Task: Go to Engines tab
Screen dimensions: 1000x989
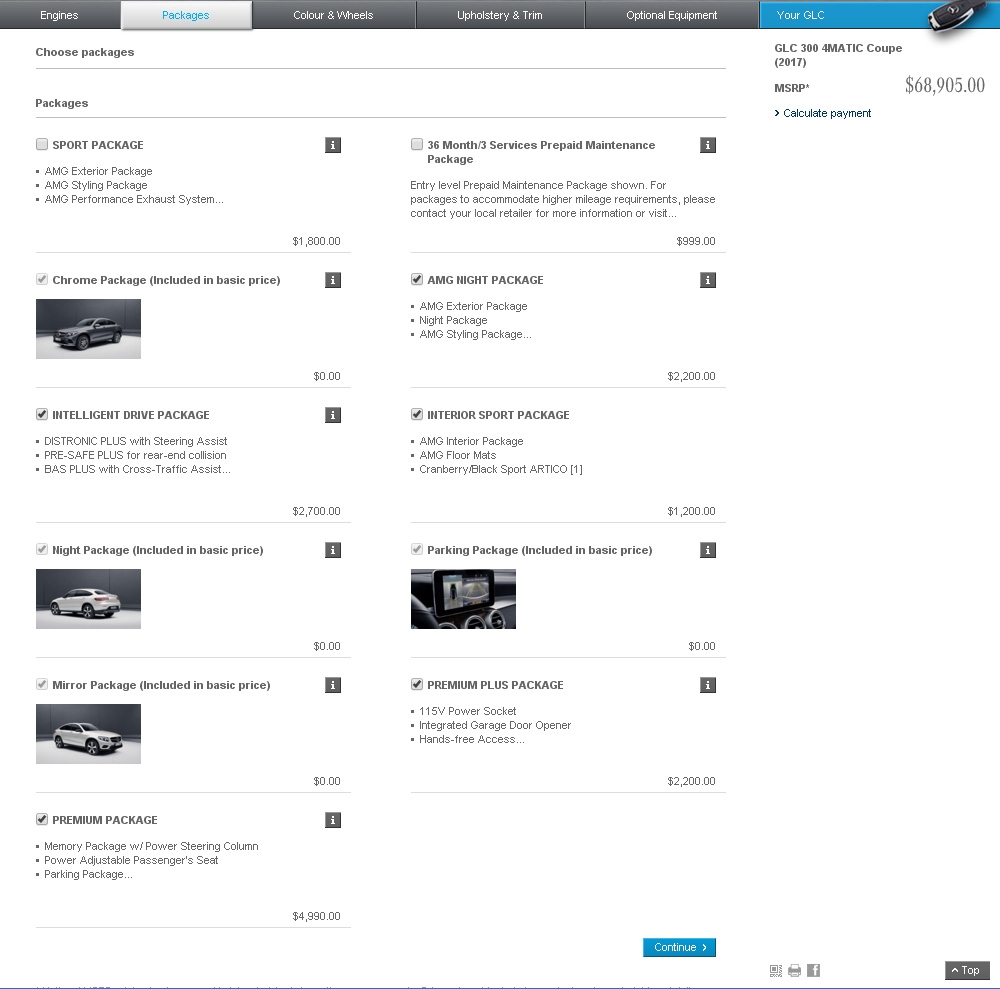Action: pos(59,15)
